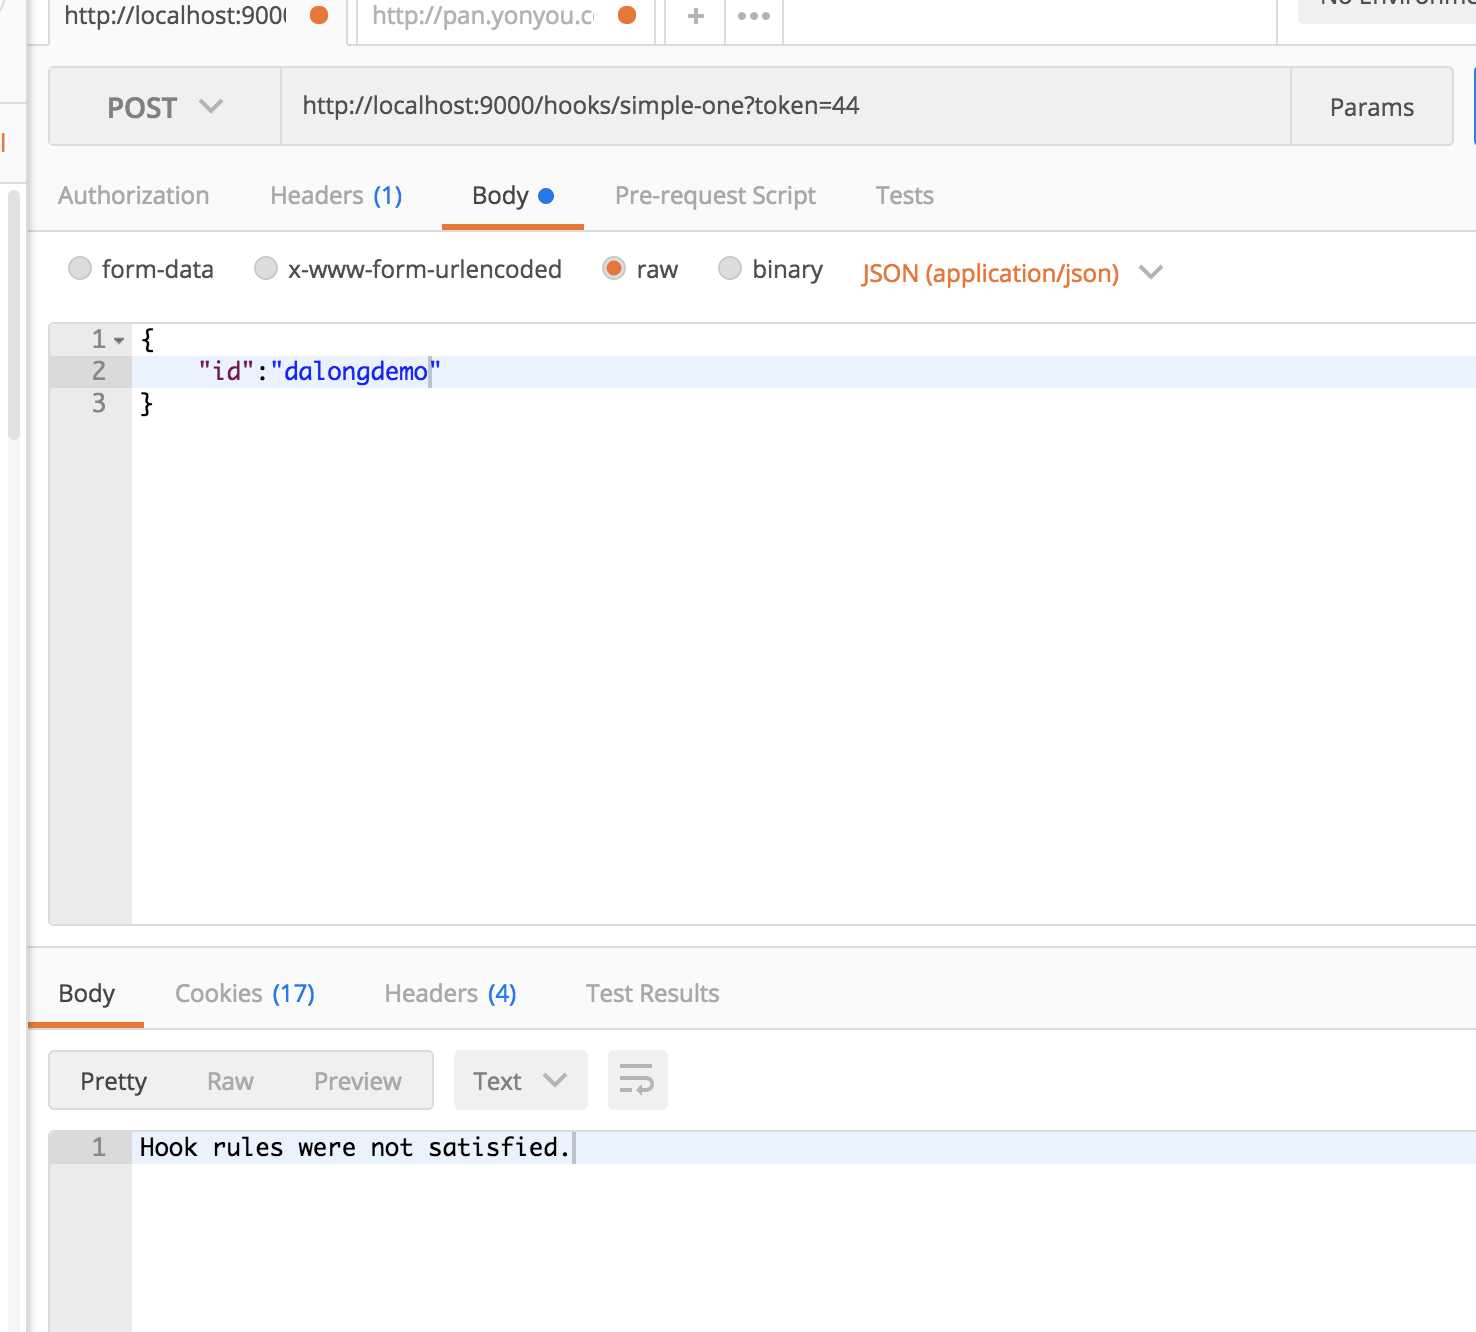
Task: Open the request Headers (1) tab
Action: click(x=336, y=196)
